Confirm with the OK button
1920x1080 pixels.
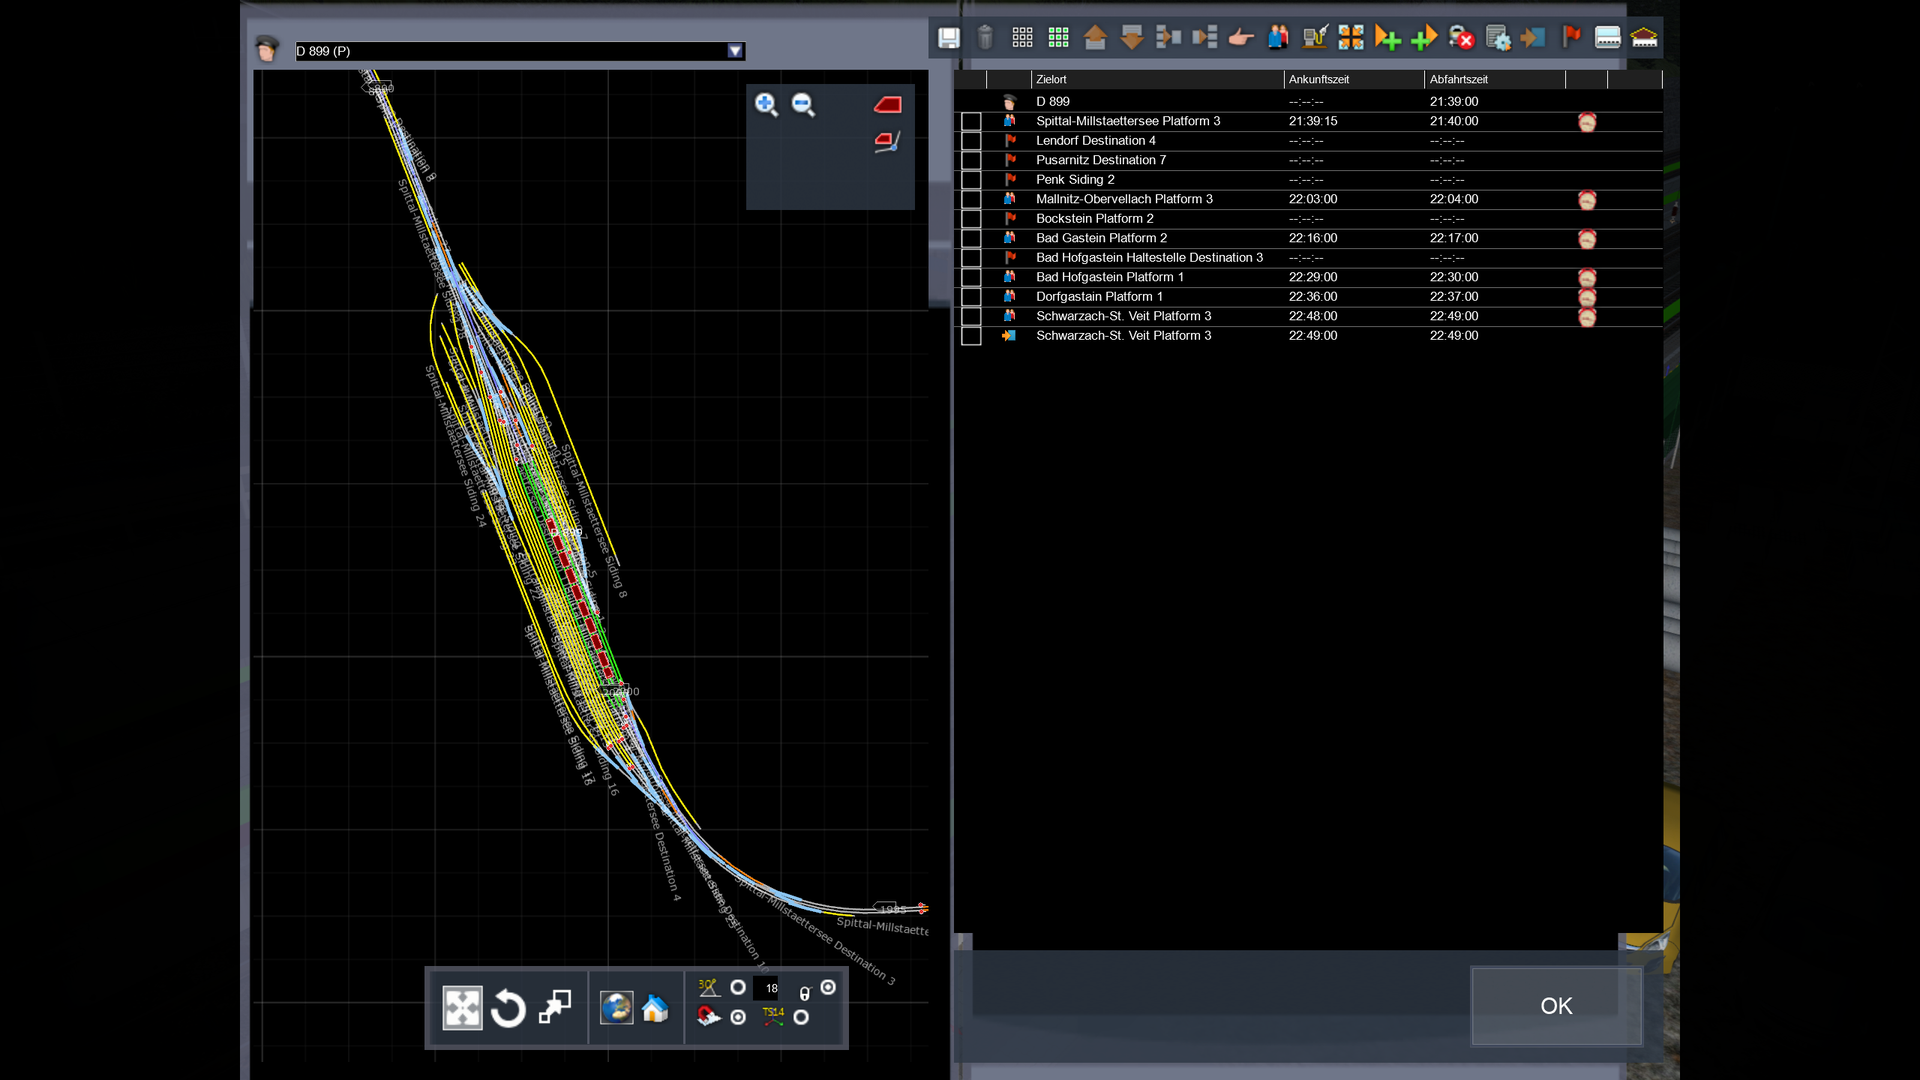point(1556,1006)
